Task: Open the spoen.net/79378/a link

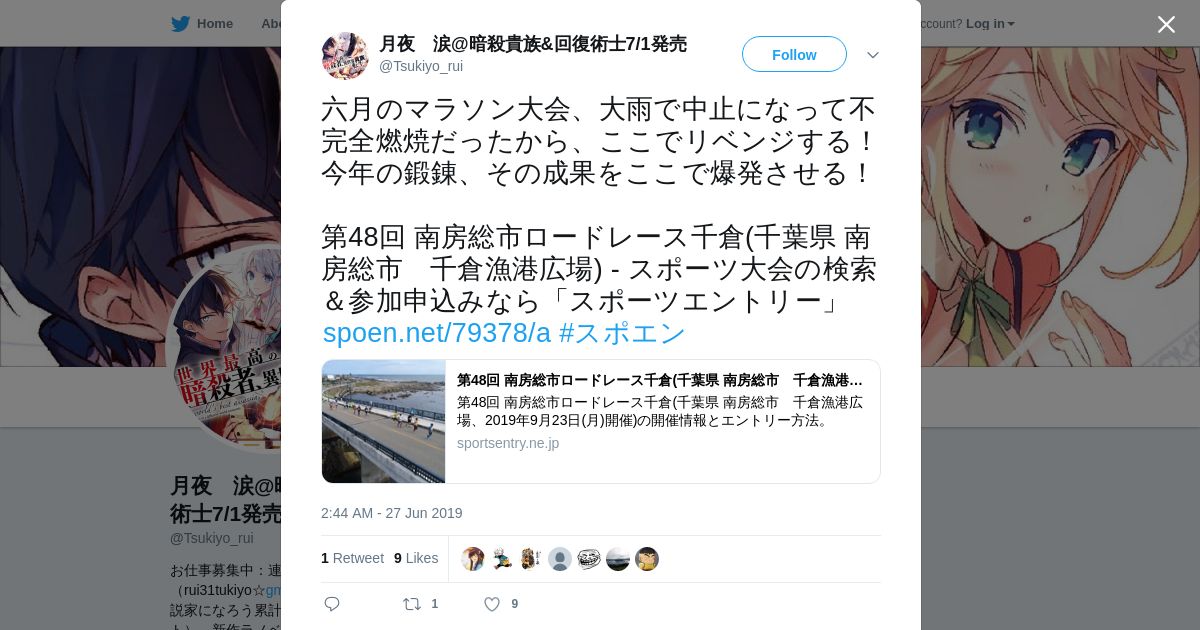Action: pyautogui.click(x=437, y=333)
